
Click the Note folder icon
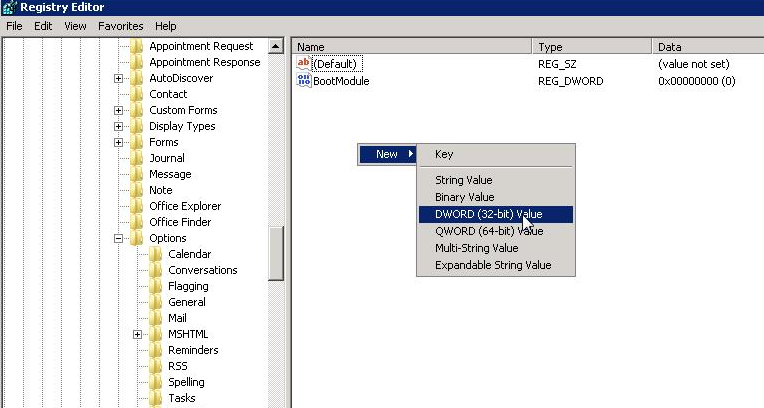pyautogui.click(x=137, y=190)
